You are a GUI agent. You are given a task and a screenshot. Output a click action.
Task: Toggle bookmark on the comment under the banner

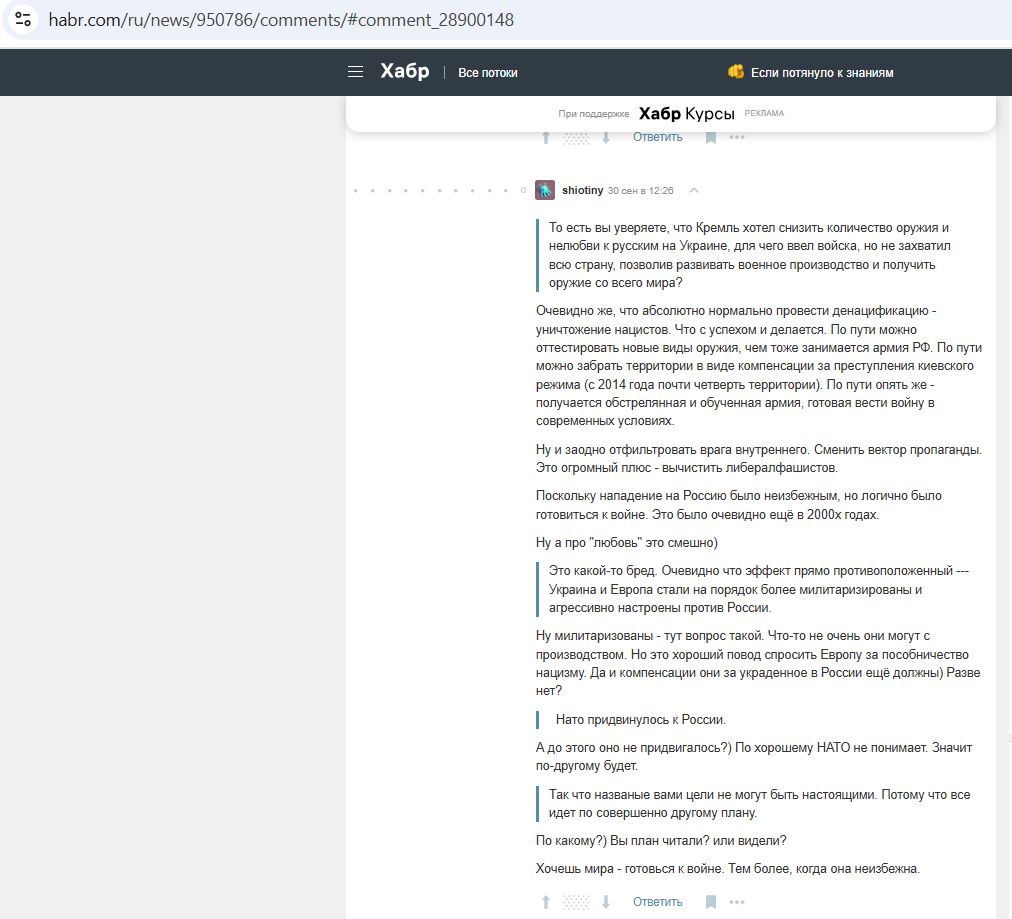click(711, 138)
